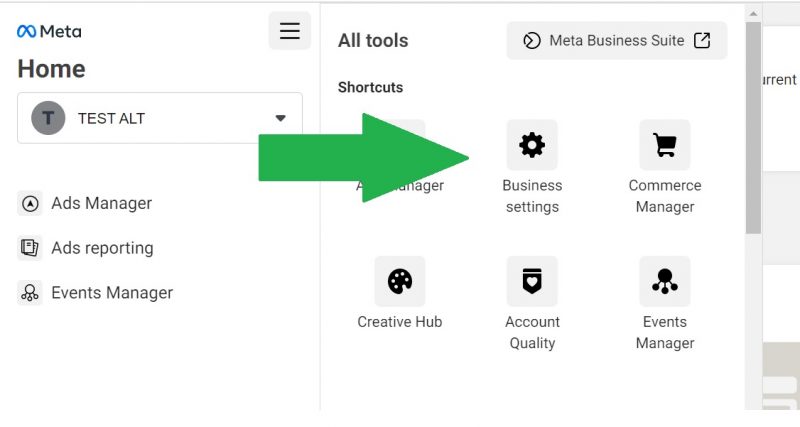800x427 pixels.
Task: Select Ads reporting text in left navigation
Action: tap(102, 248)
